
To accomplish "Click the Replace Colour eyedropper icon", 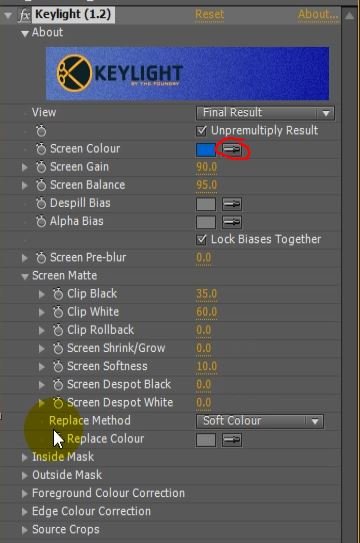I will point(232,440).
